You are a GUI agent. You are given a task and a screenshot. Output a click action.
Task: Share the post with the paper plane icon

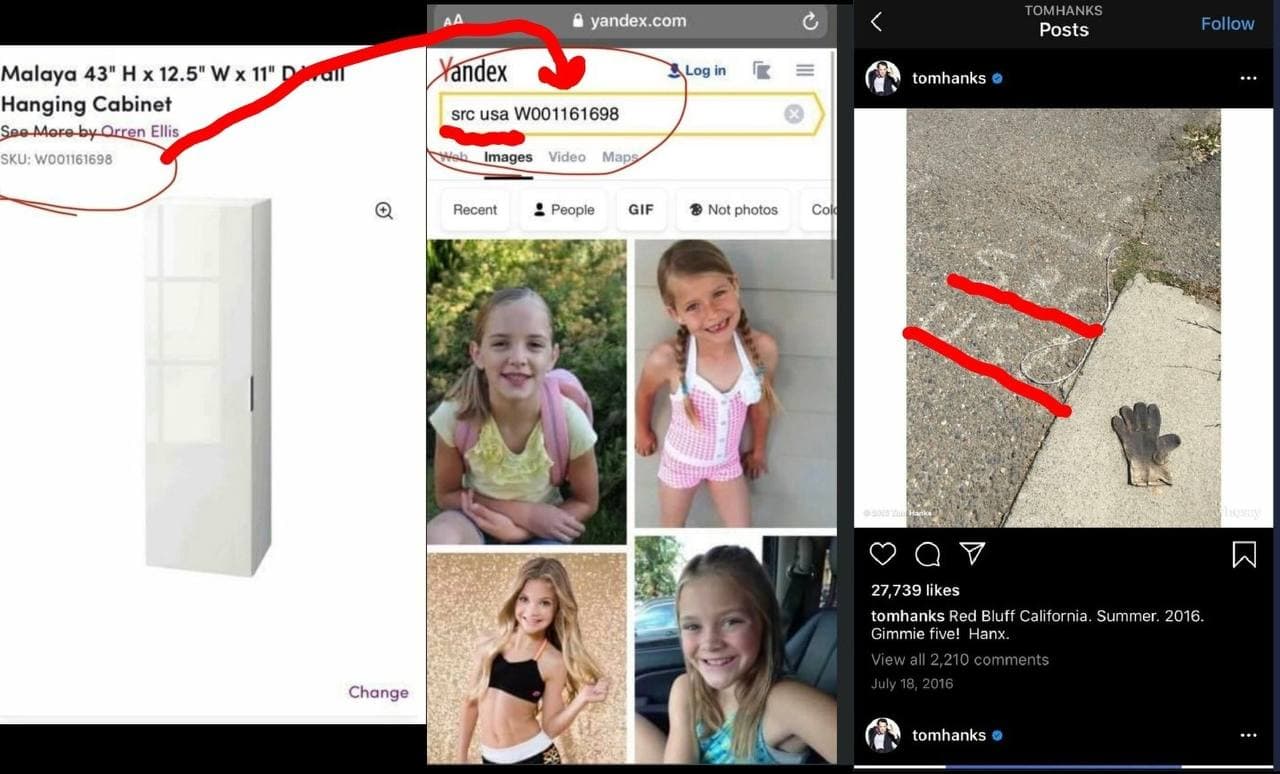[x=972, y=553]
